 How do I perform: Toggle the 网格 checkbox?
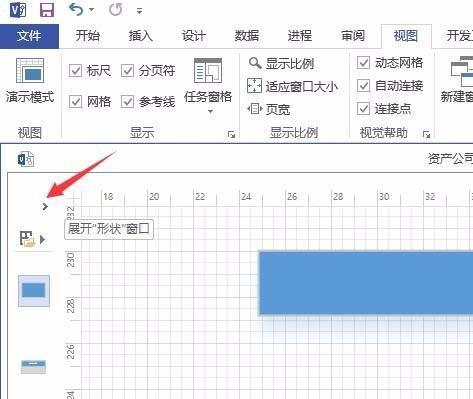click(75, 101)
